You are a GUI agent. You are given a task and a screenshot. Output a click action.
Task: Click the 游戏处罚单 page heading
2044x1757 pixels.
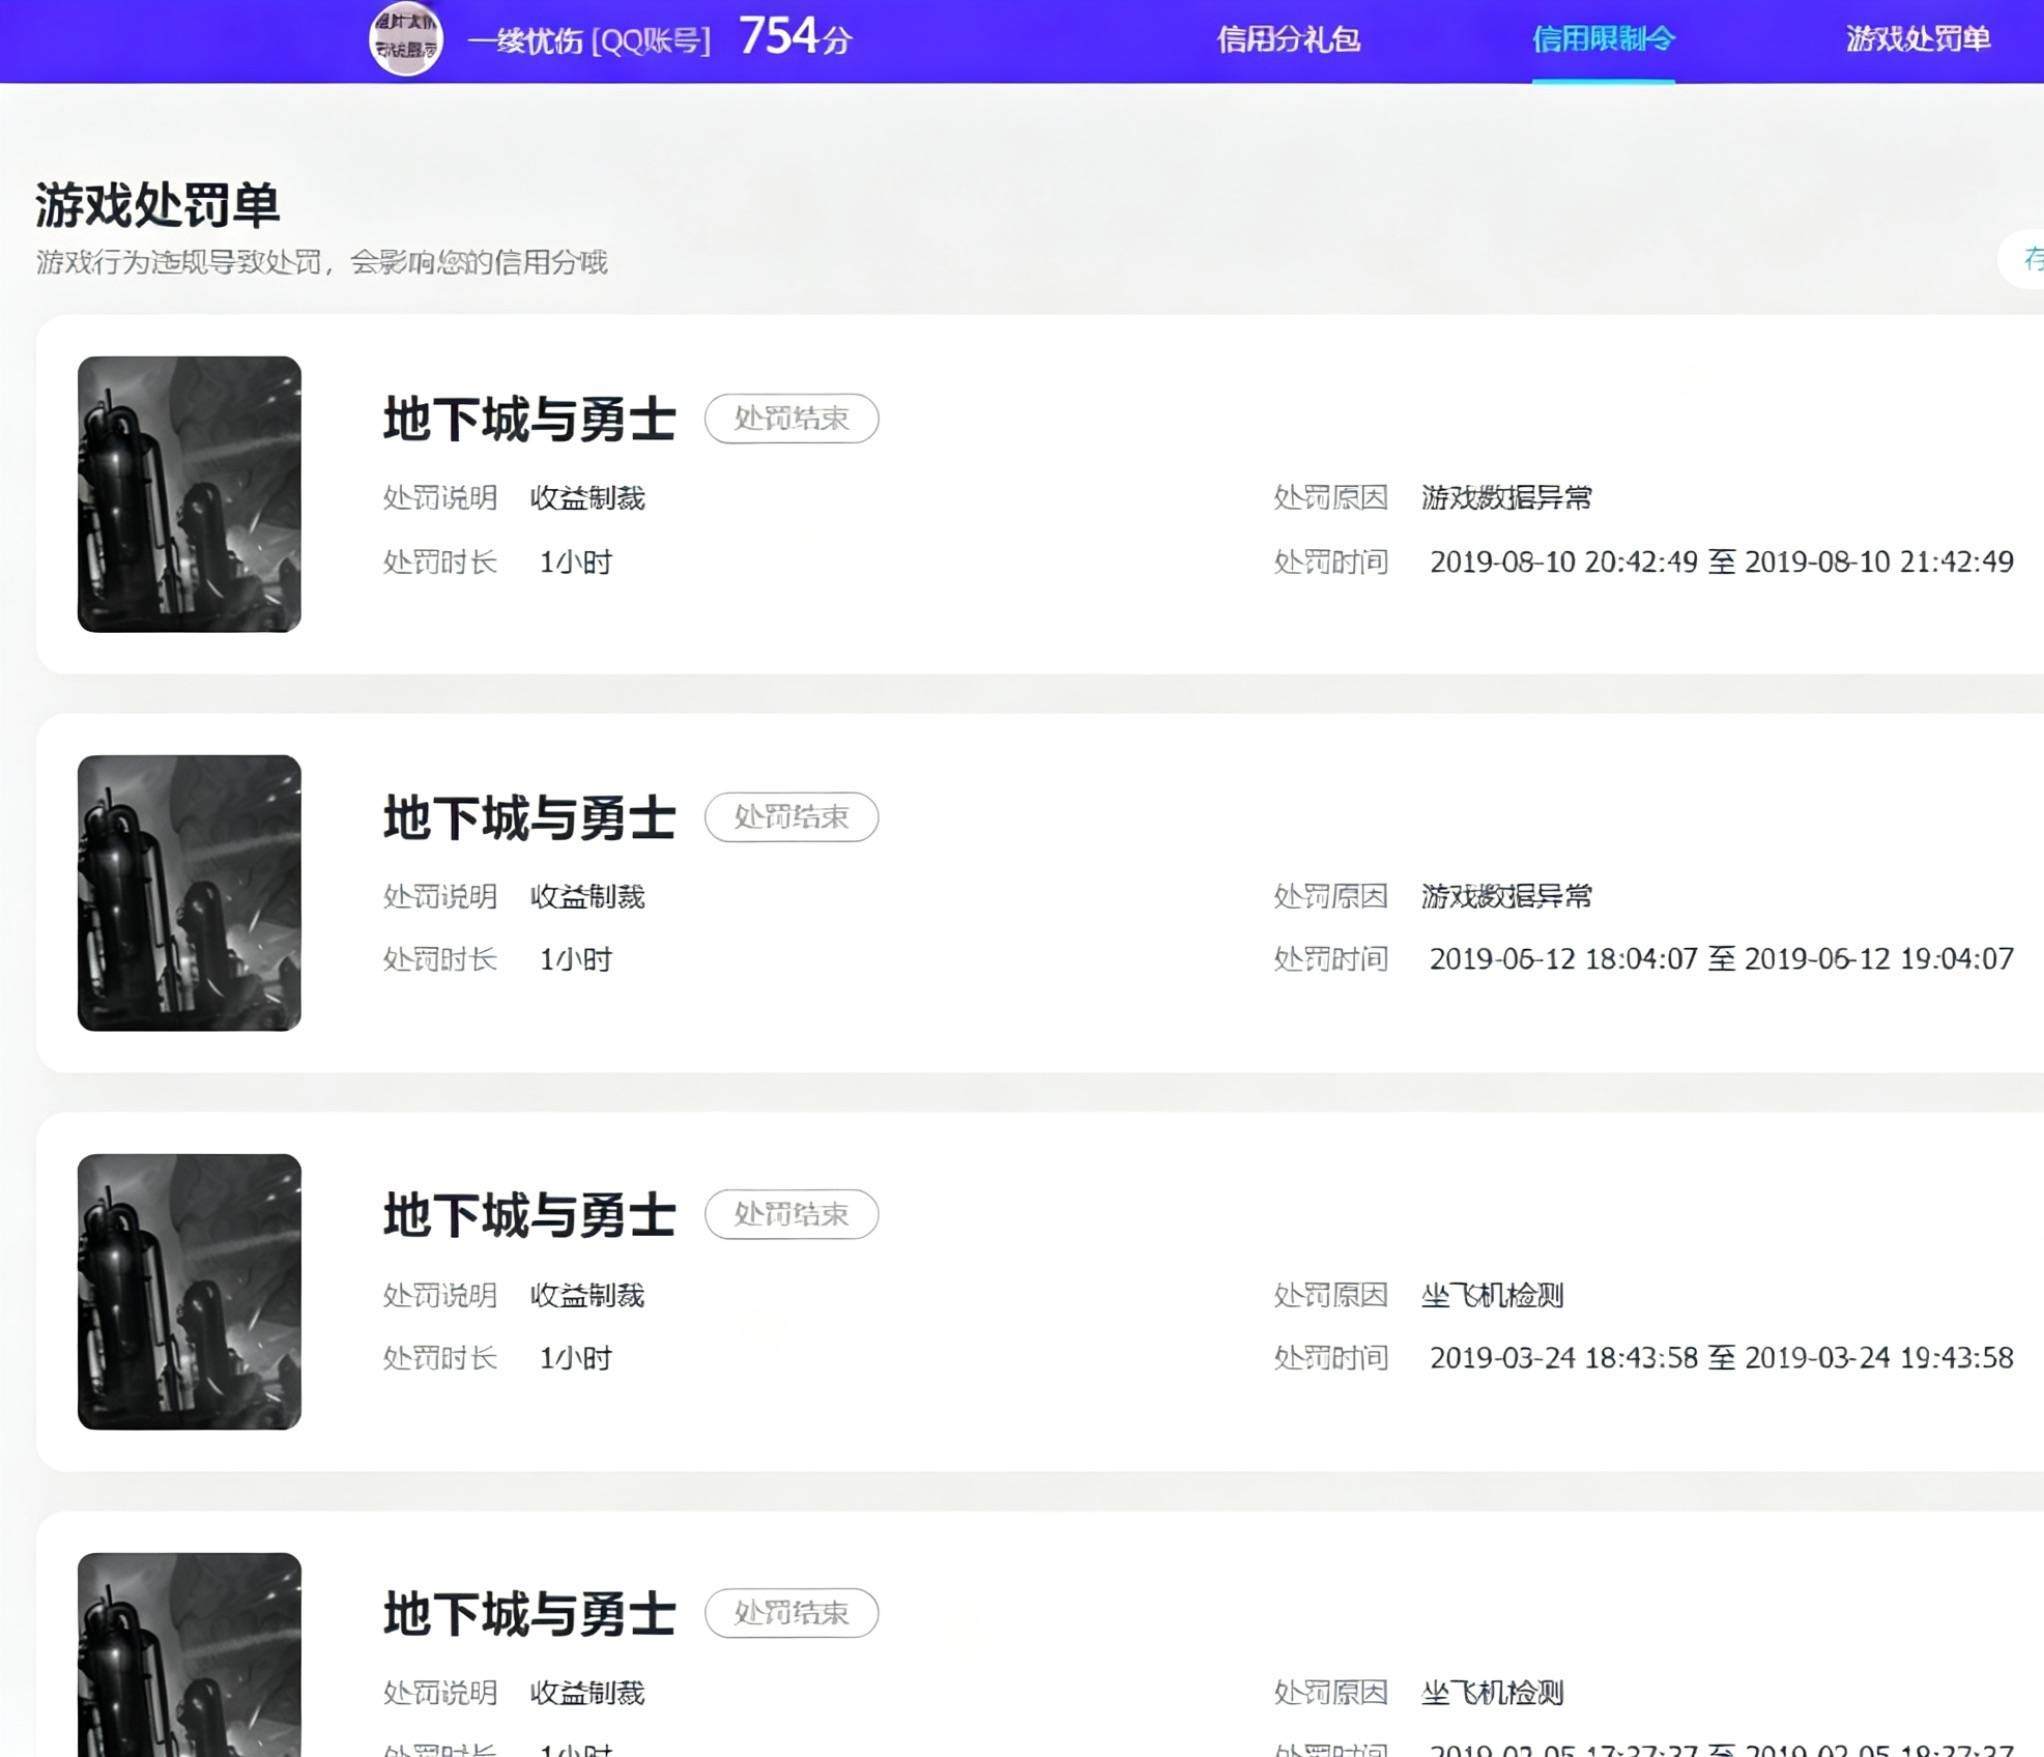(157, 204)
